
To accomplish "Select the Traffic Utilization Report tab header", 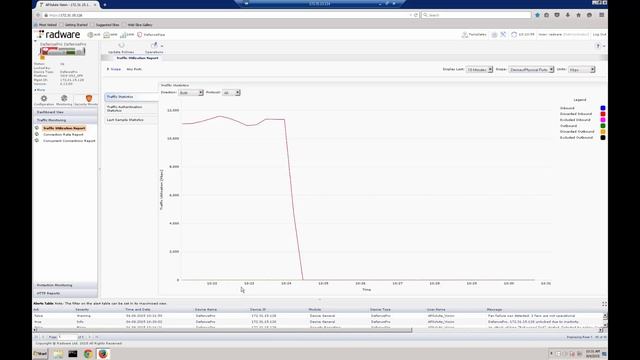I will tap(137, 58).
